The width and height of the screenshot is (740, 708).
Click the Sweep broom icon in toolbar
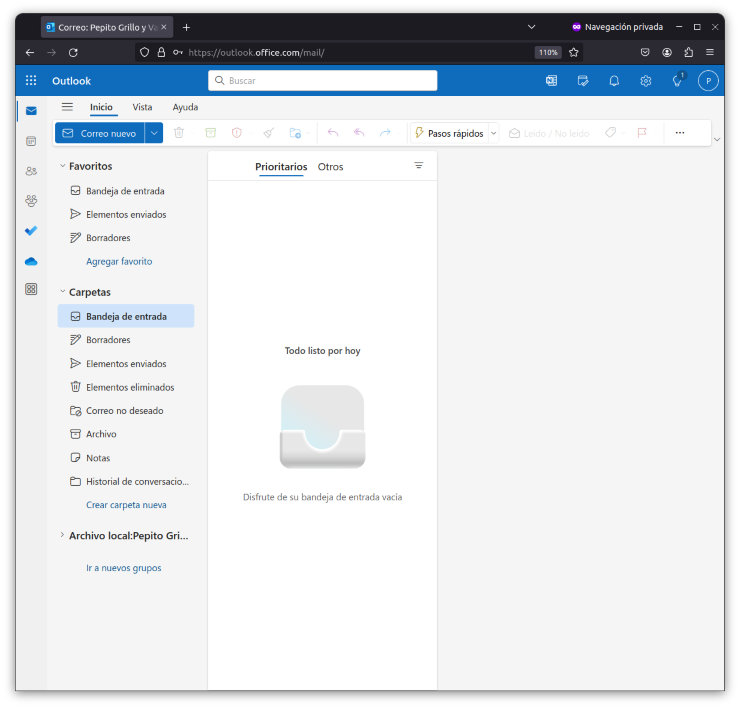pos(269,133)
